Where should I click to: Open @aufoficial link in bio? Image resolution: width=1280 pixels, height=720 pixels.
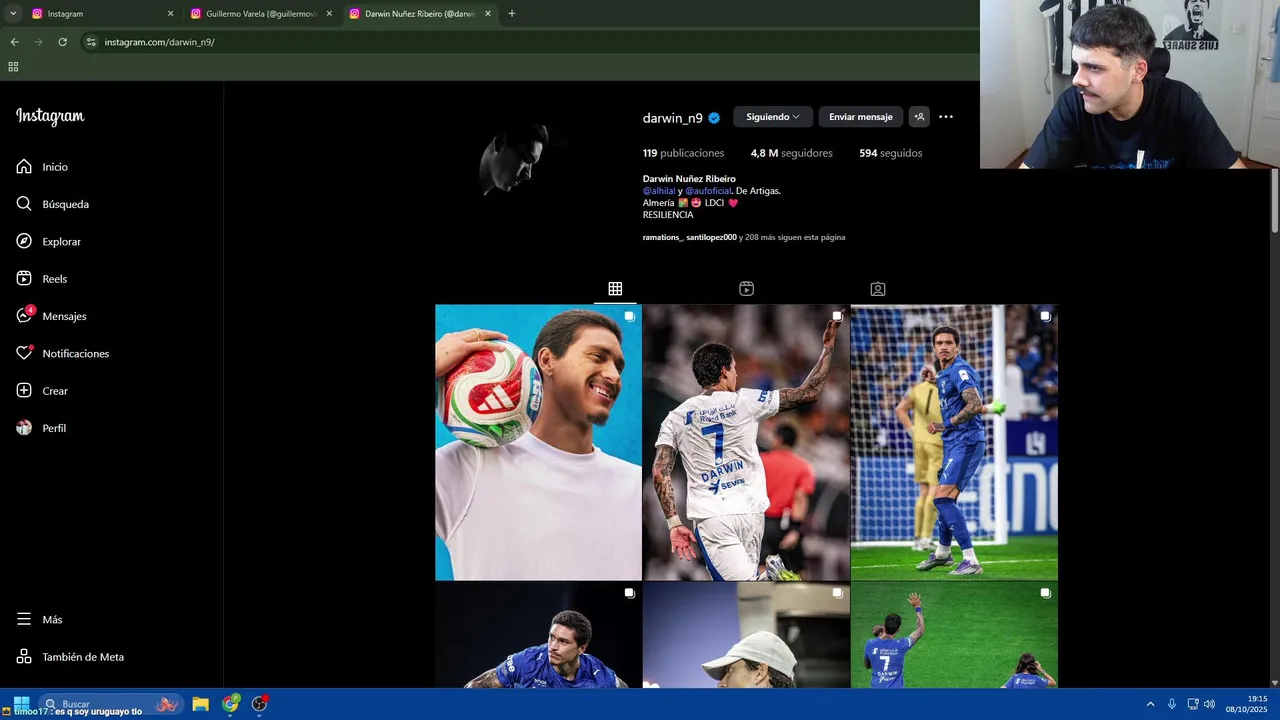click(x=708, y=191)
